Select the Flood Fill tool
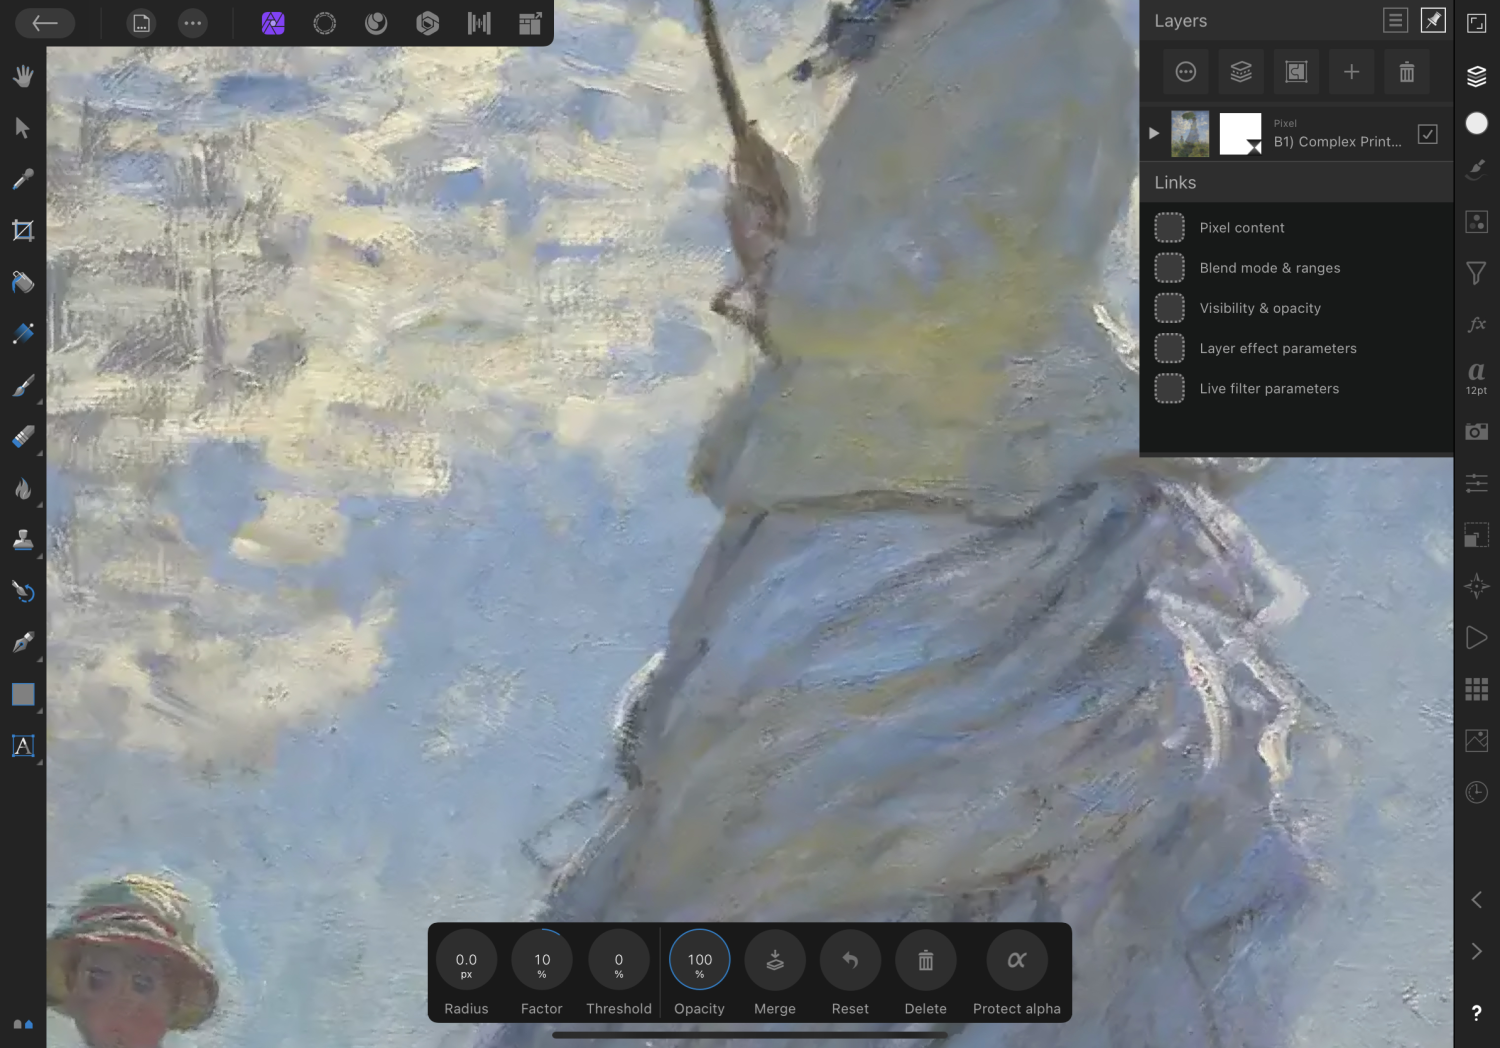Screen dimensions: 1500x1048 (x=23, y=283)
